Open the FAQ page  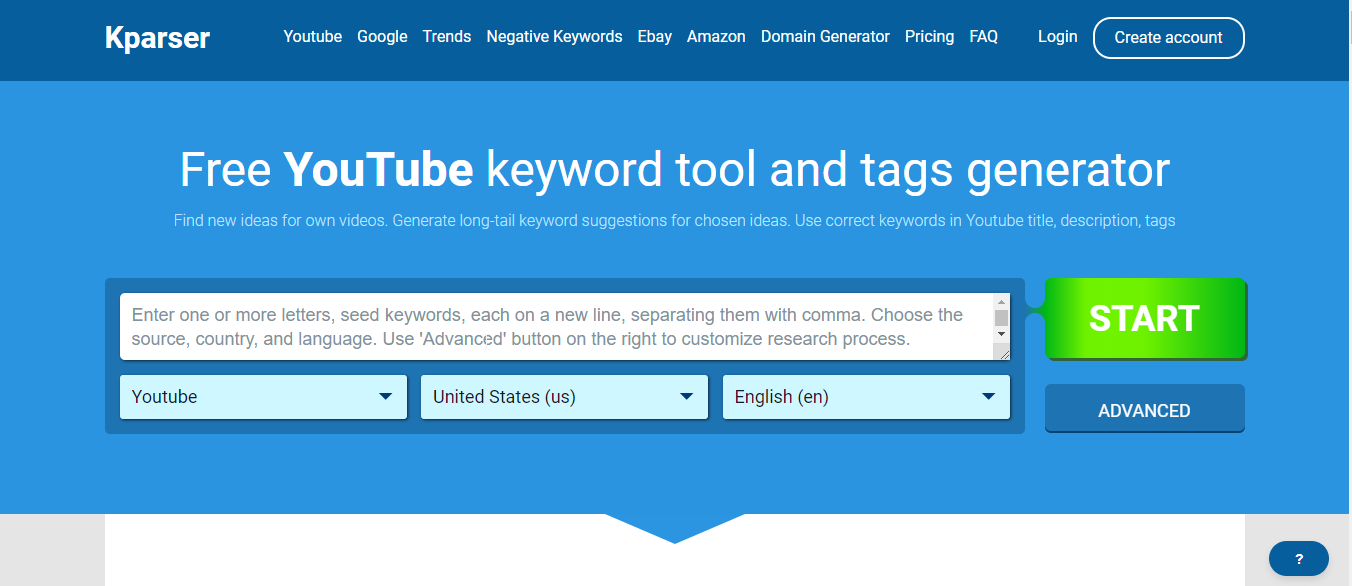coord(984,37)
